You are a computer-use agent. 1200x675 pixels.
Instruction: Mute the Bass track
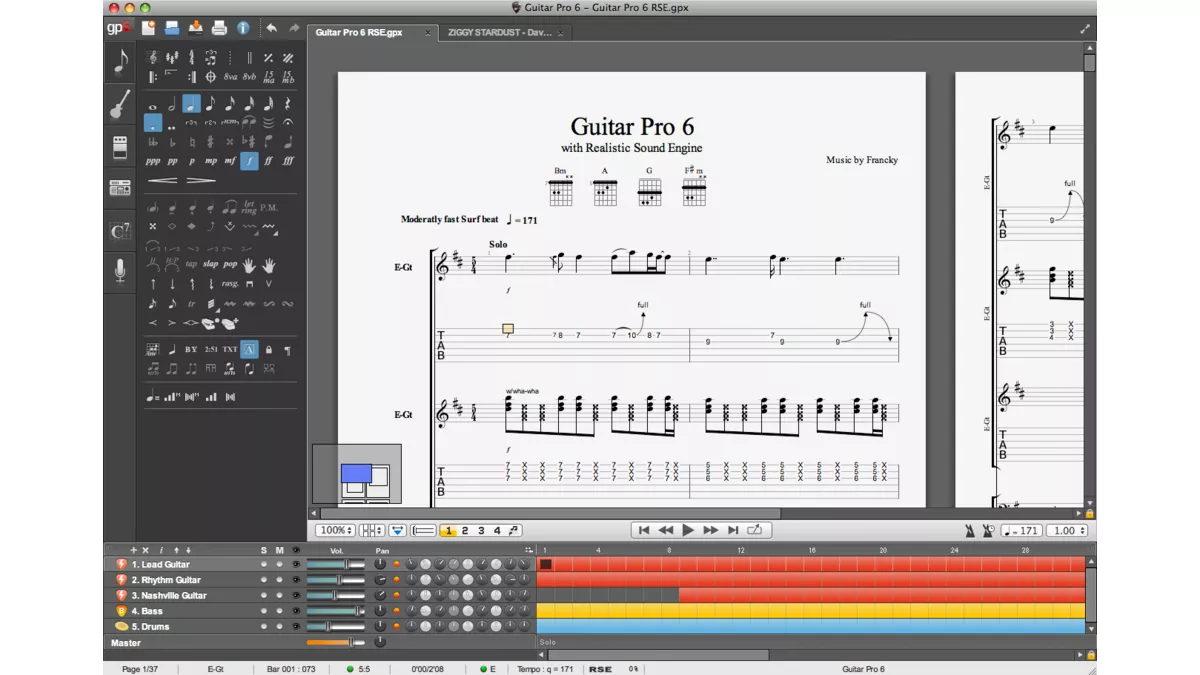point(279,611)
